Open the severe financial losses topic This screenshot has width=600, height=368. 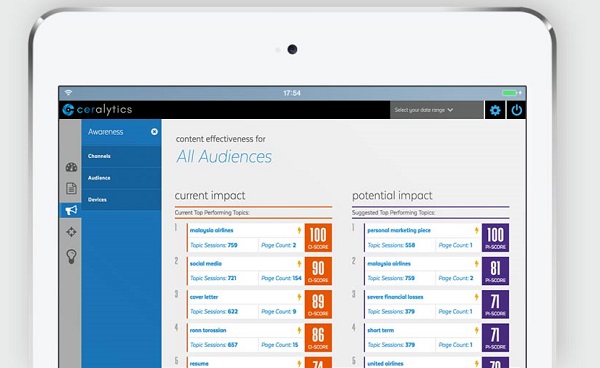[x=395, y=297]
